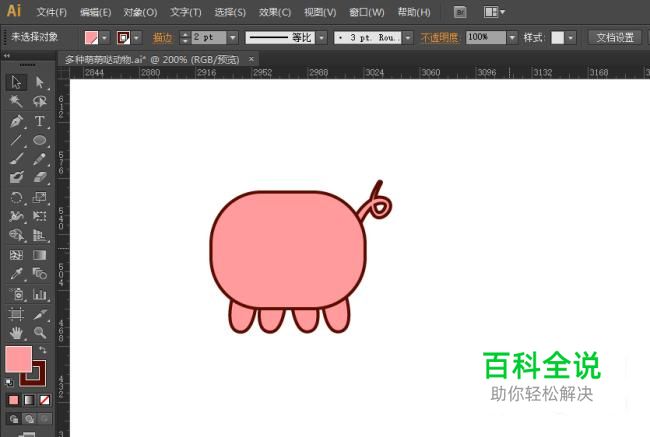This screenshot has height=437, width=650.
Task: Select the Perspective Grid tool
Action: (x=40, y=235)
